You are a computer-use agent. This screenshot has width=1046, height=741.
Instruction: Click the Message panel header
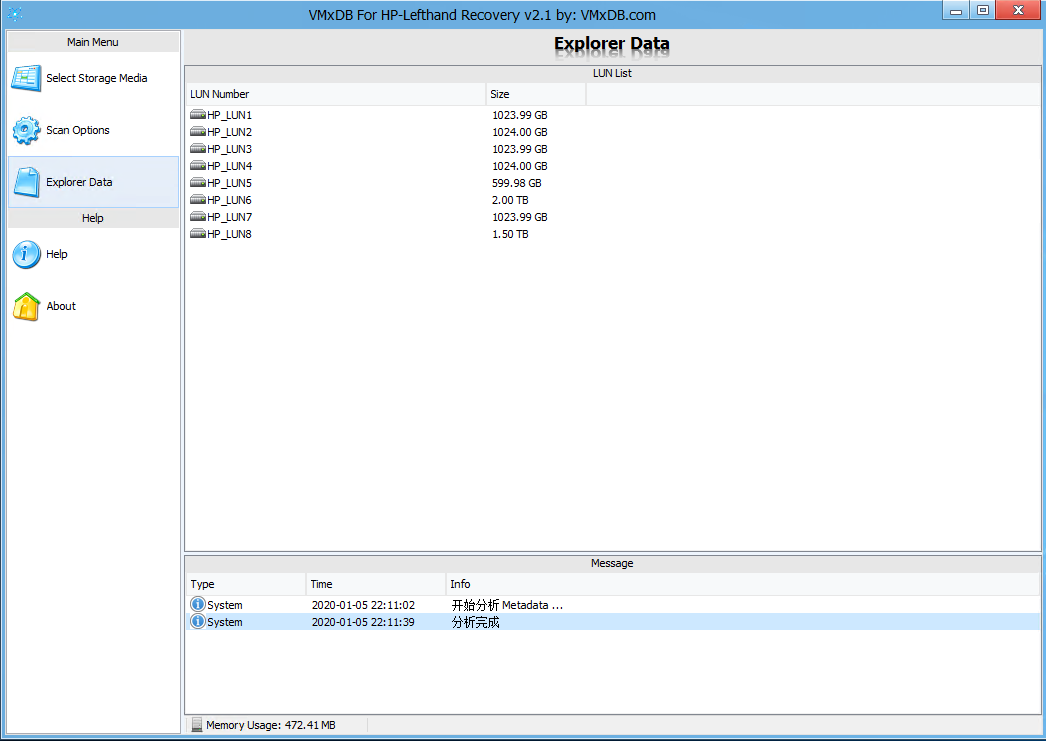[612, 564]
